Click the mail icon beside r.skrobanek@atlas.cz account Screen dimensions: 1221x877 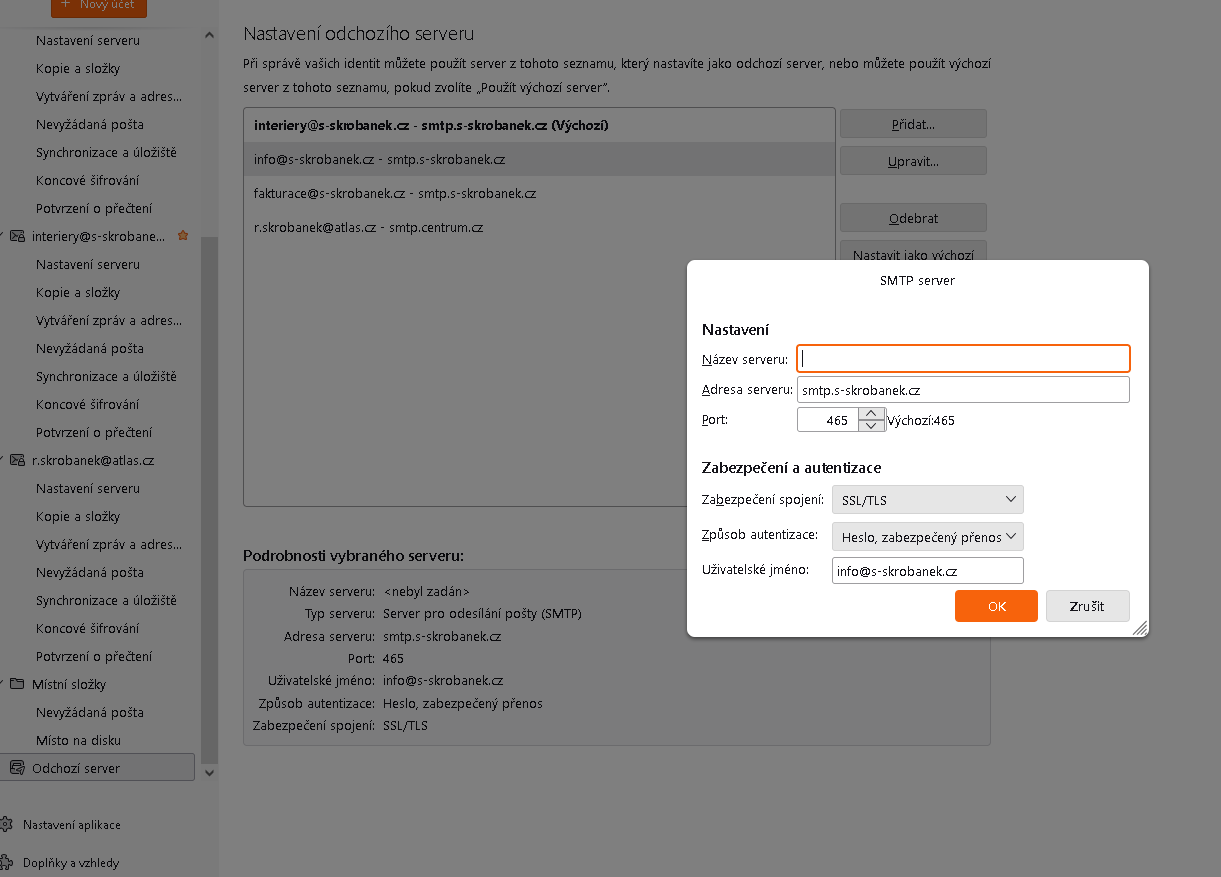click(17, 460)
